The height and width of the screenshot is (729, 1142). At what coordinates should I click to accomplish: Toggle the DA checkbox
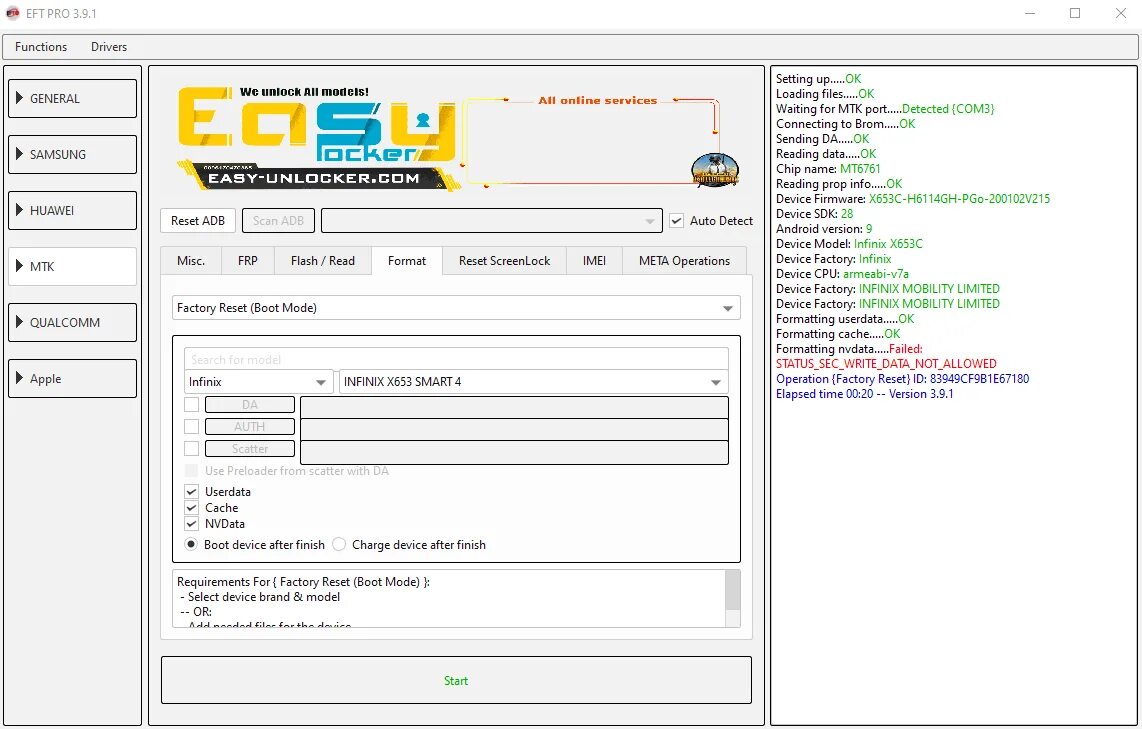(192, 404)
